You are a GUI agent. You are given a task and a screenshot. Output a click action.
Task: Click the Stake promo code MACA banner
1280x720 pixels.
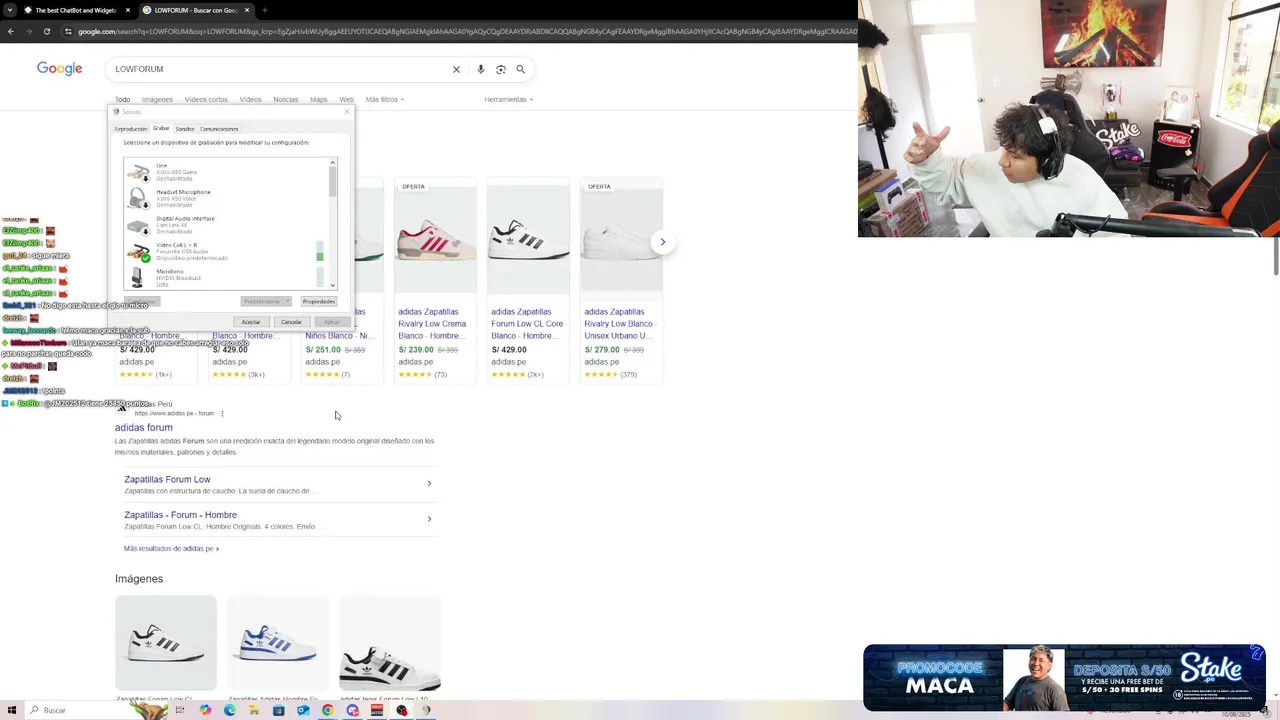(1065, 678)
